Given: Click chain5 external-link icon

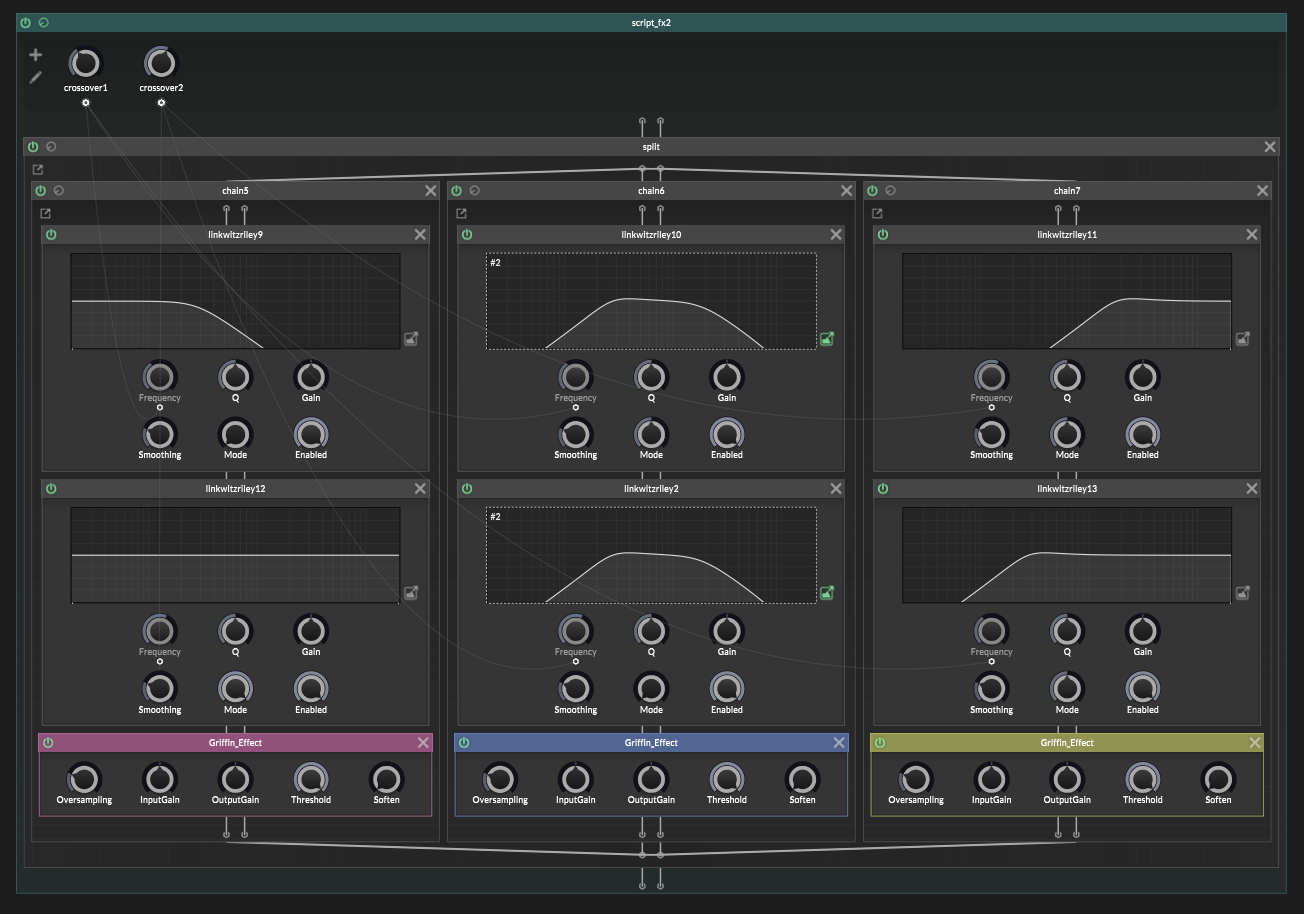Looking at the screenshot, I should (46, 213).
